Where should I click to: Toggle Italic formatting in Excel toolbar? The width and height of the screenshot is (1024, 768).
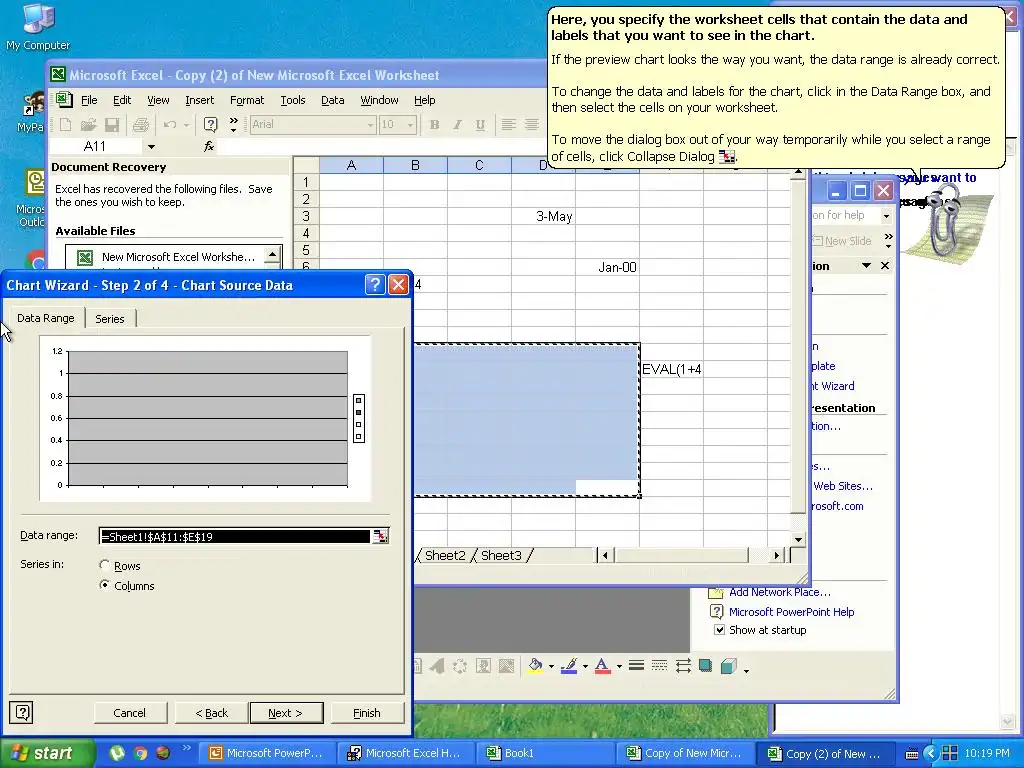pyautogui.click(x=457, y=124)
